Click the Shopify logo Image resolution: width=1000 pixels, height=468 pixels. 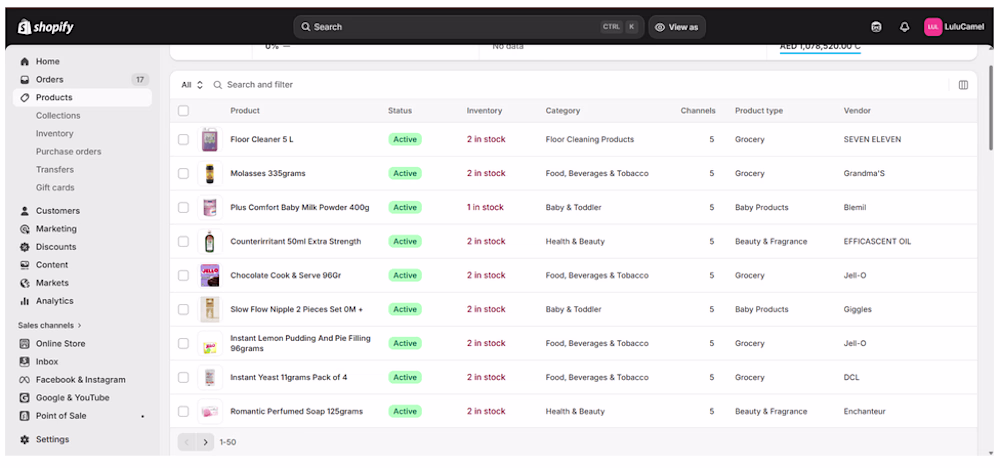click(45, 27)
